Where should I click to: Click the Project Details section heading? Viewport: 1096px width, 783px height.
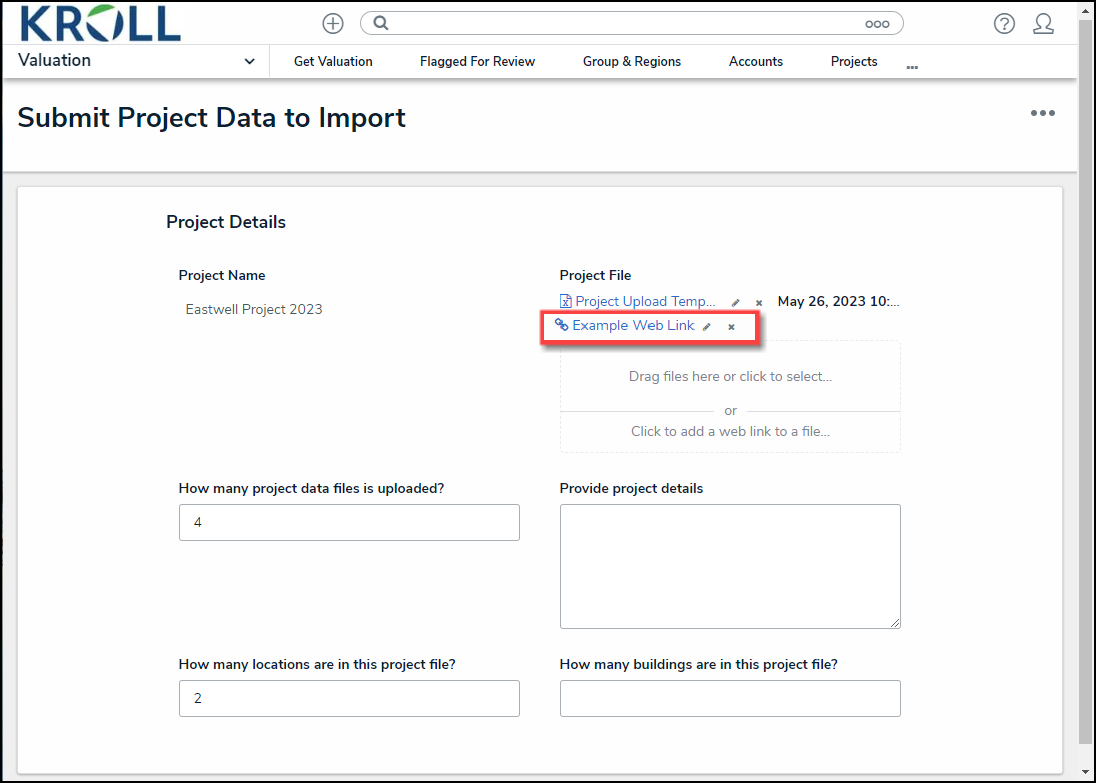tap(226, 222)
